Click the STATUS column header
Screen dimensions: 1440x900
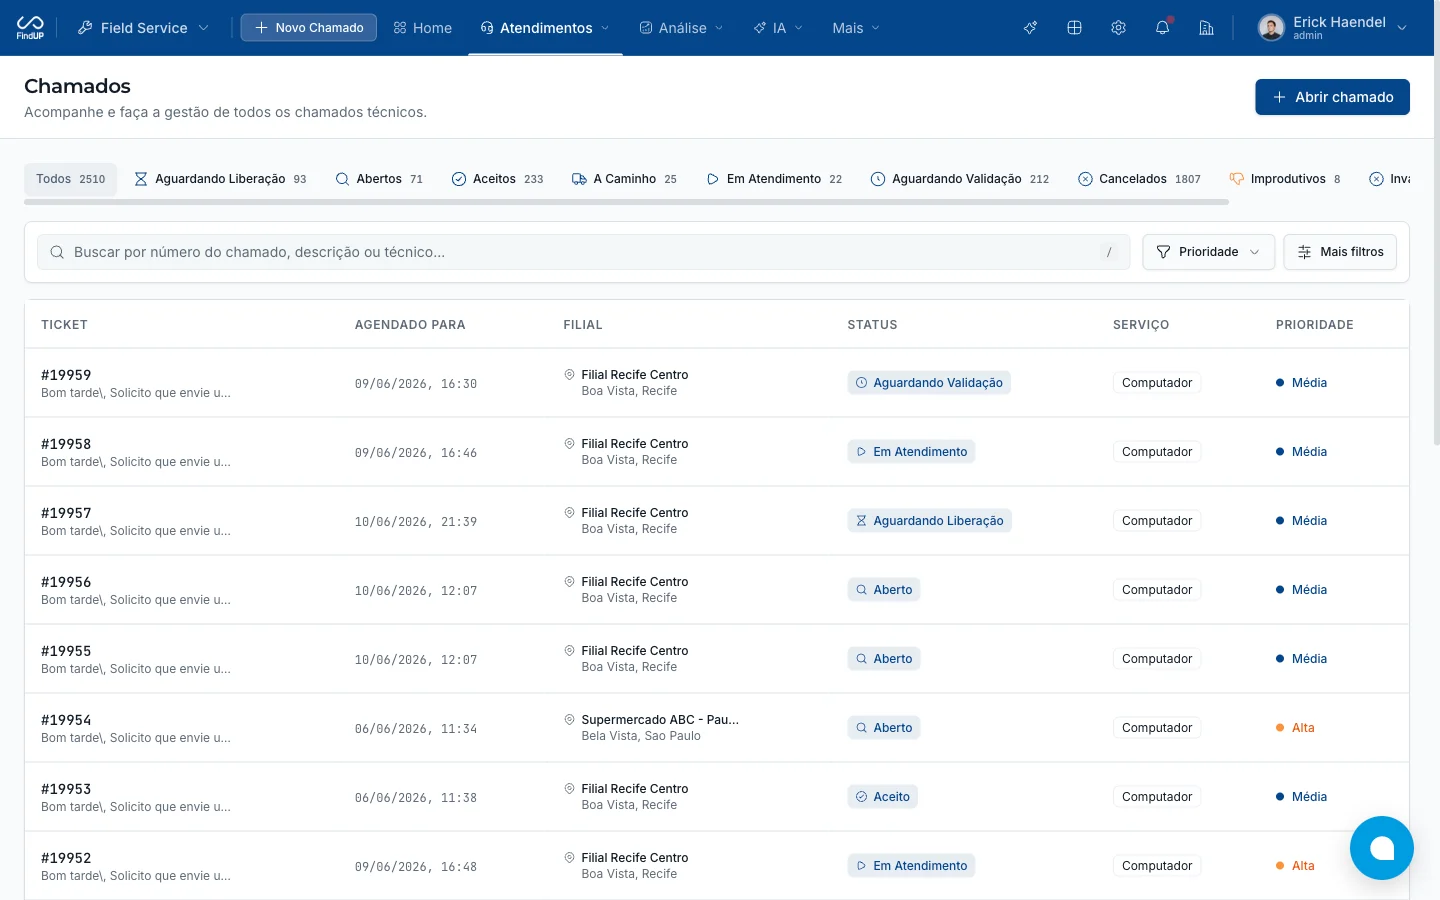(x=872, y=325)
